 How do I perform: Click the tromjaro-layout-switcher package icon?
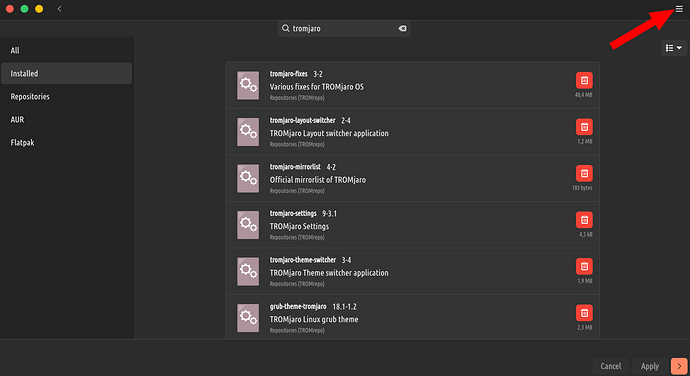pos(248,132)
